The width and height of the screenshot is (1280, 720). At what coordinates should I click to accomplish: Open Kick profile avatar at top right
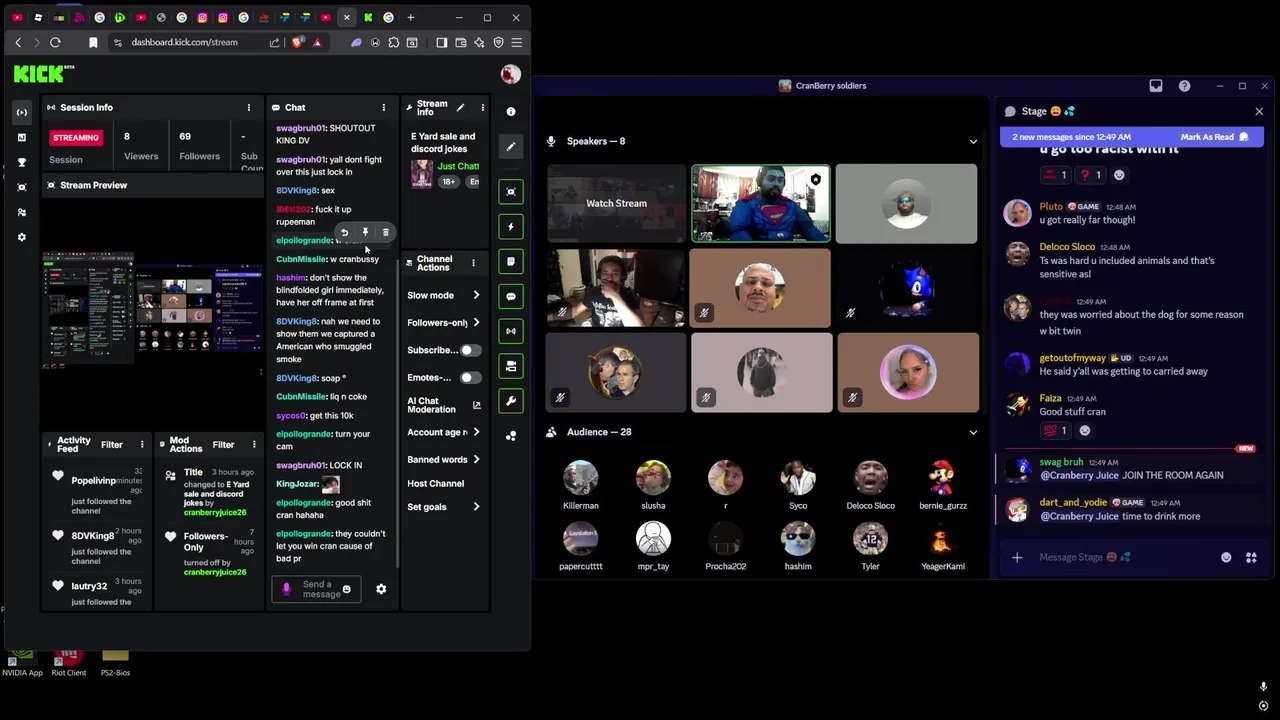point(511,74)
